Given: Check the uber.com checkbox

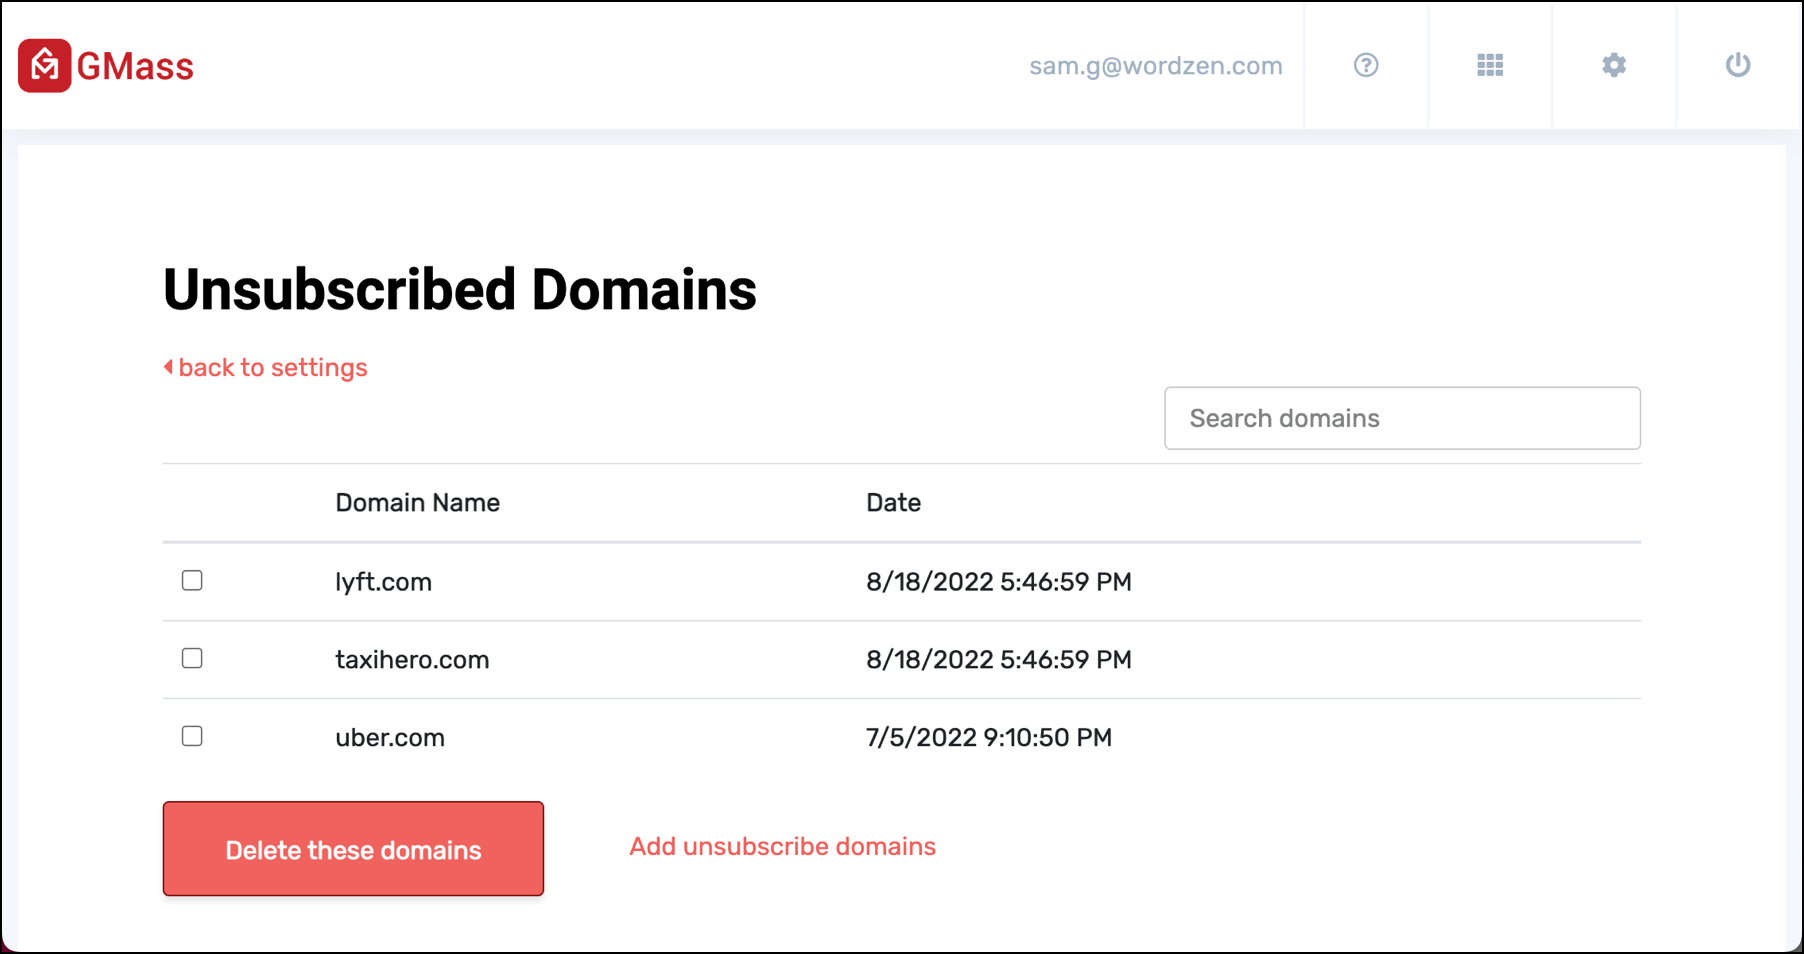Looking at the screenshot, I should click(192, 736).
